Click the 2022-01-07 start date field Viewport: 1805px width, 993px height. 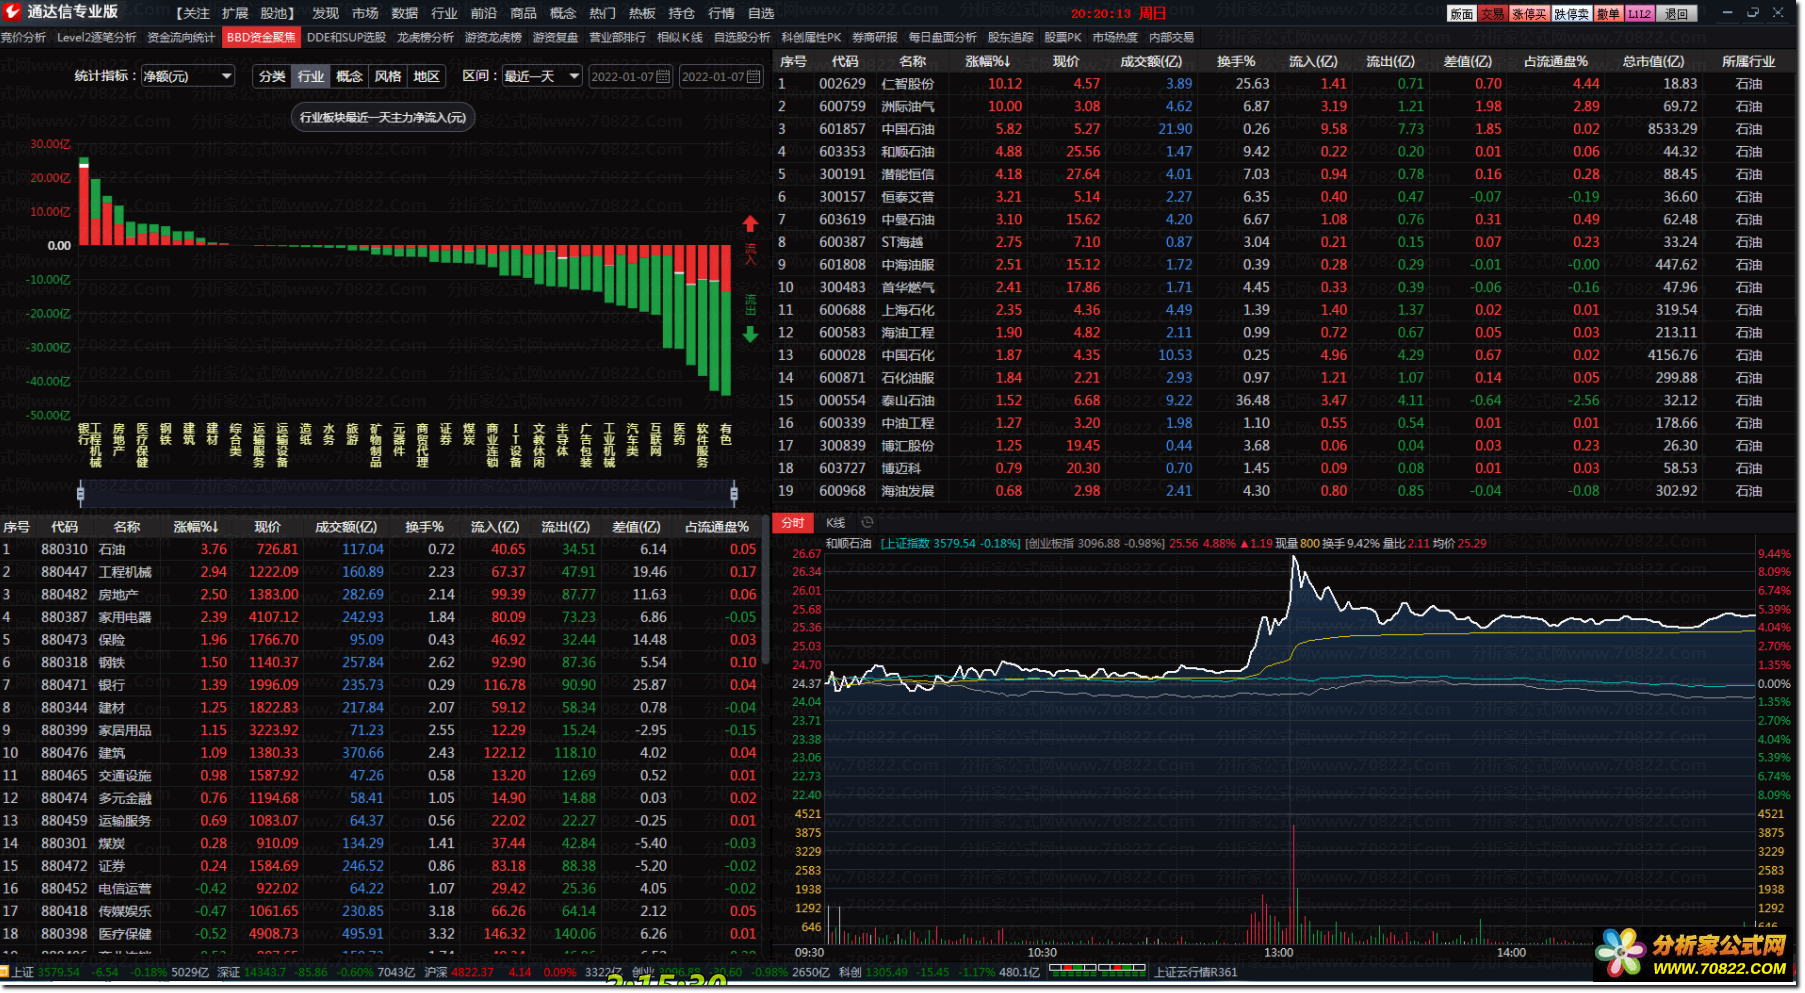click(x=630, y=76)
